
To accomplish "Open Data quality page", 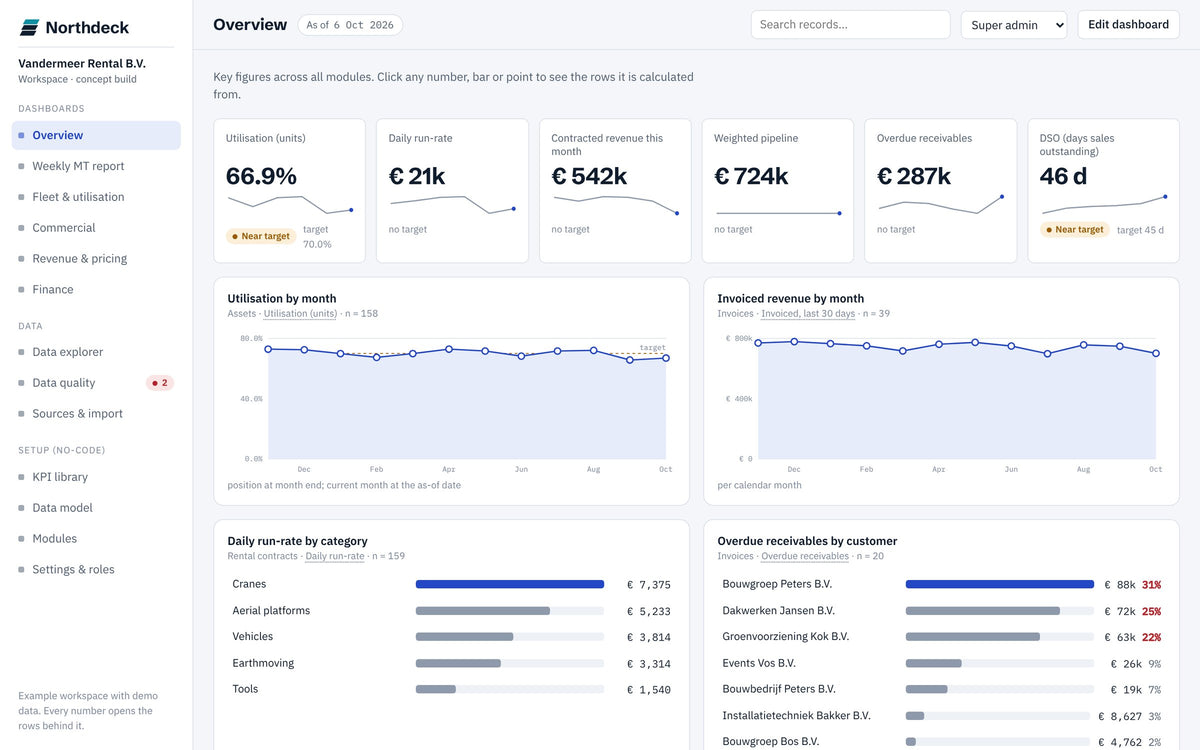I will pyautogui.click(x=96, y=383).
